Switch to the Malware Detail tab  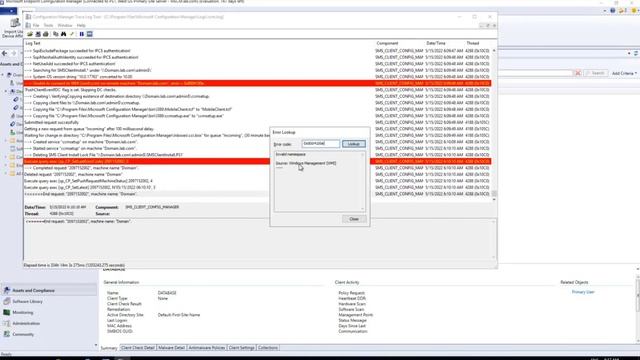pos(171,348)
